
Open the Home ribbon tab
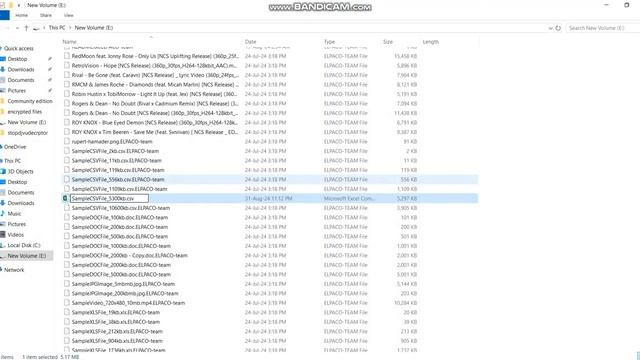tap(22, 16)
